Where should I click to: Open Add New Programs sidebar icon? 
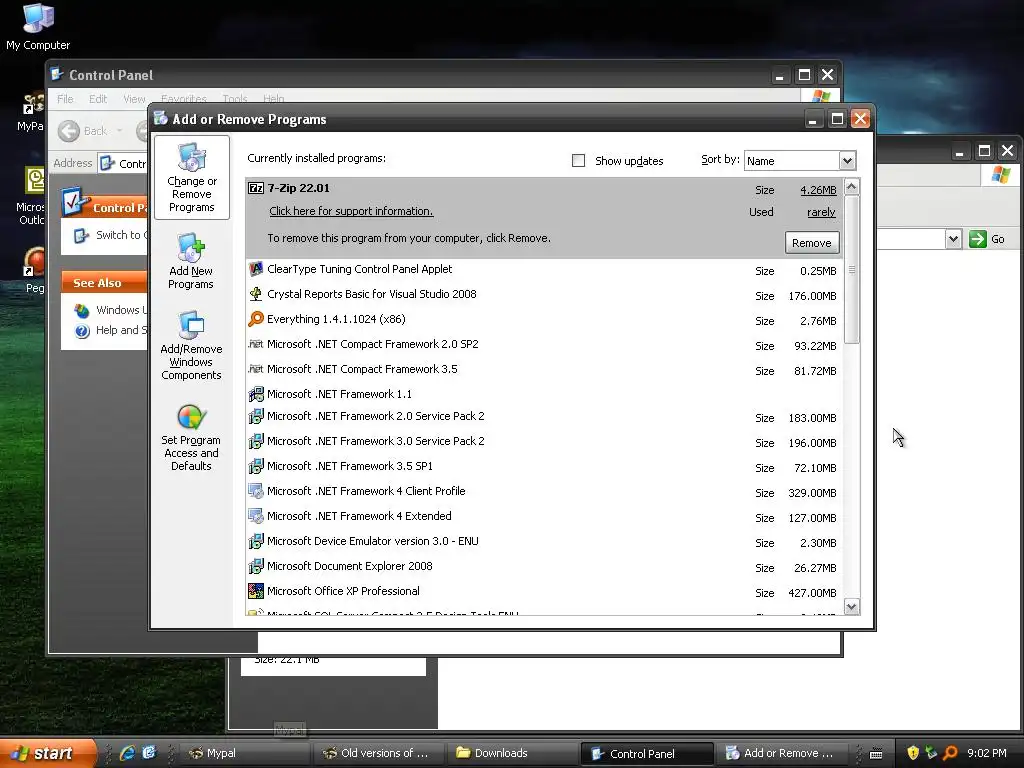tap(191, 261)
